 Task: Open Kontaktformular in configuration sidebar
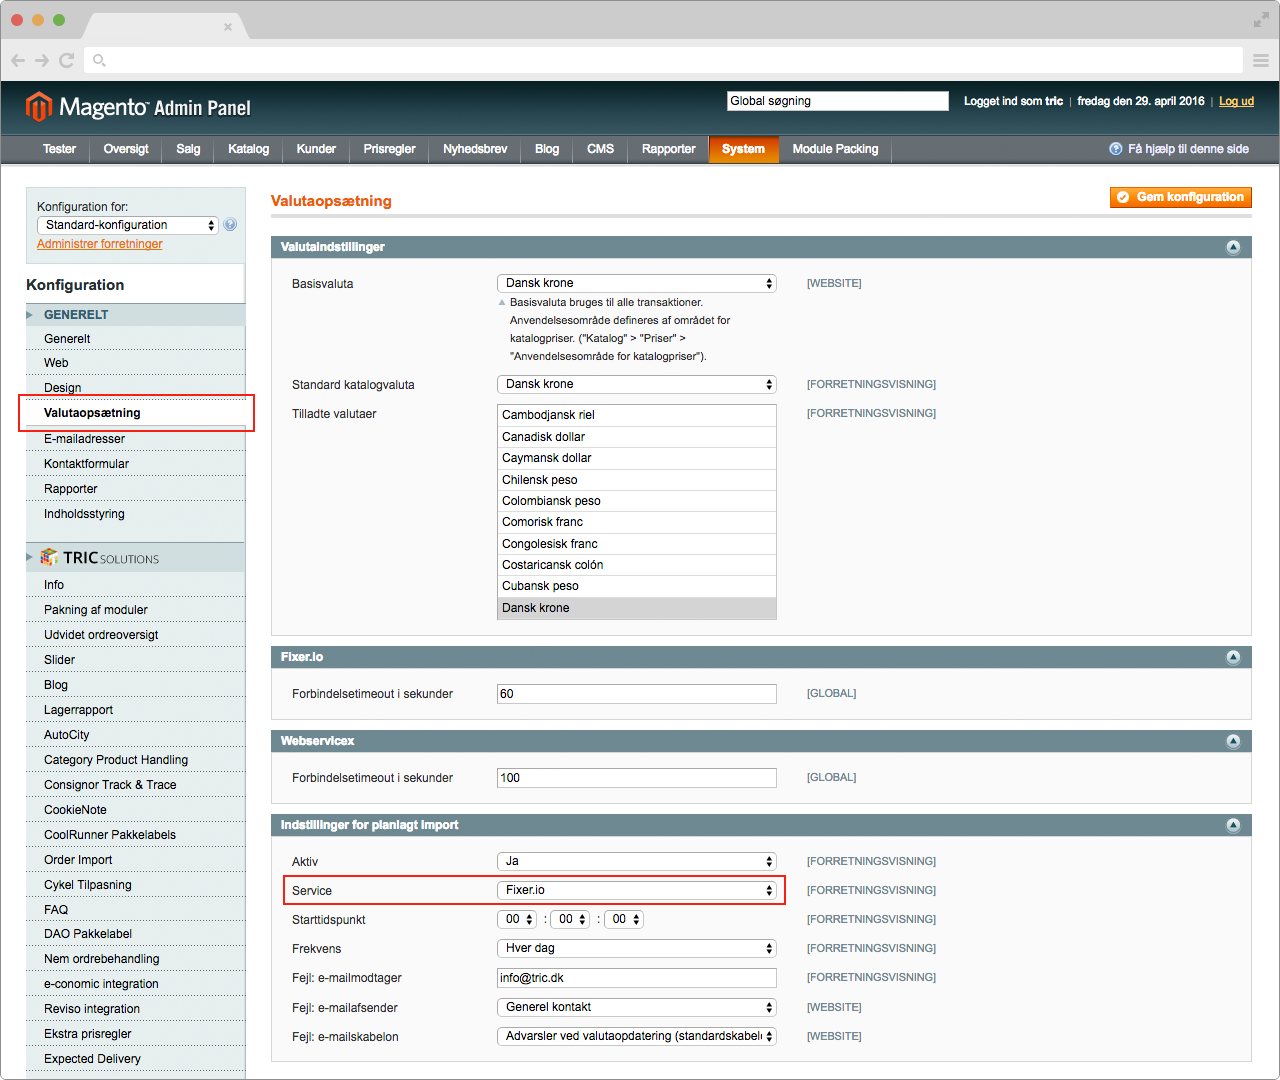pos(86,464)
